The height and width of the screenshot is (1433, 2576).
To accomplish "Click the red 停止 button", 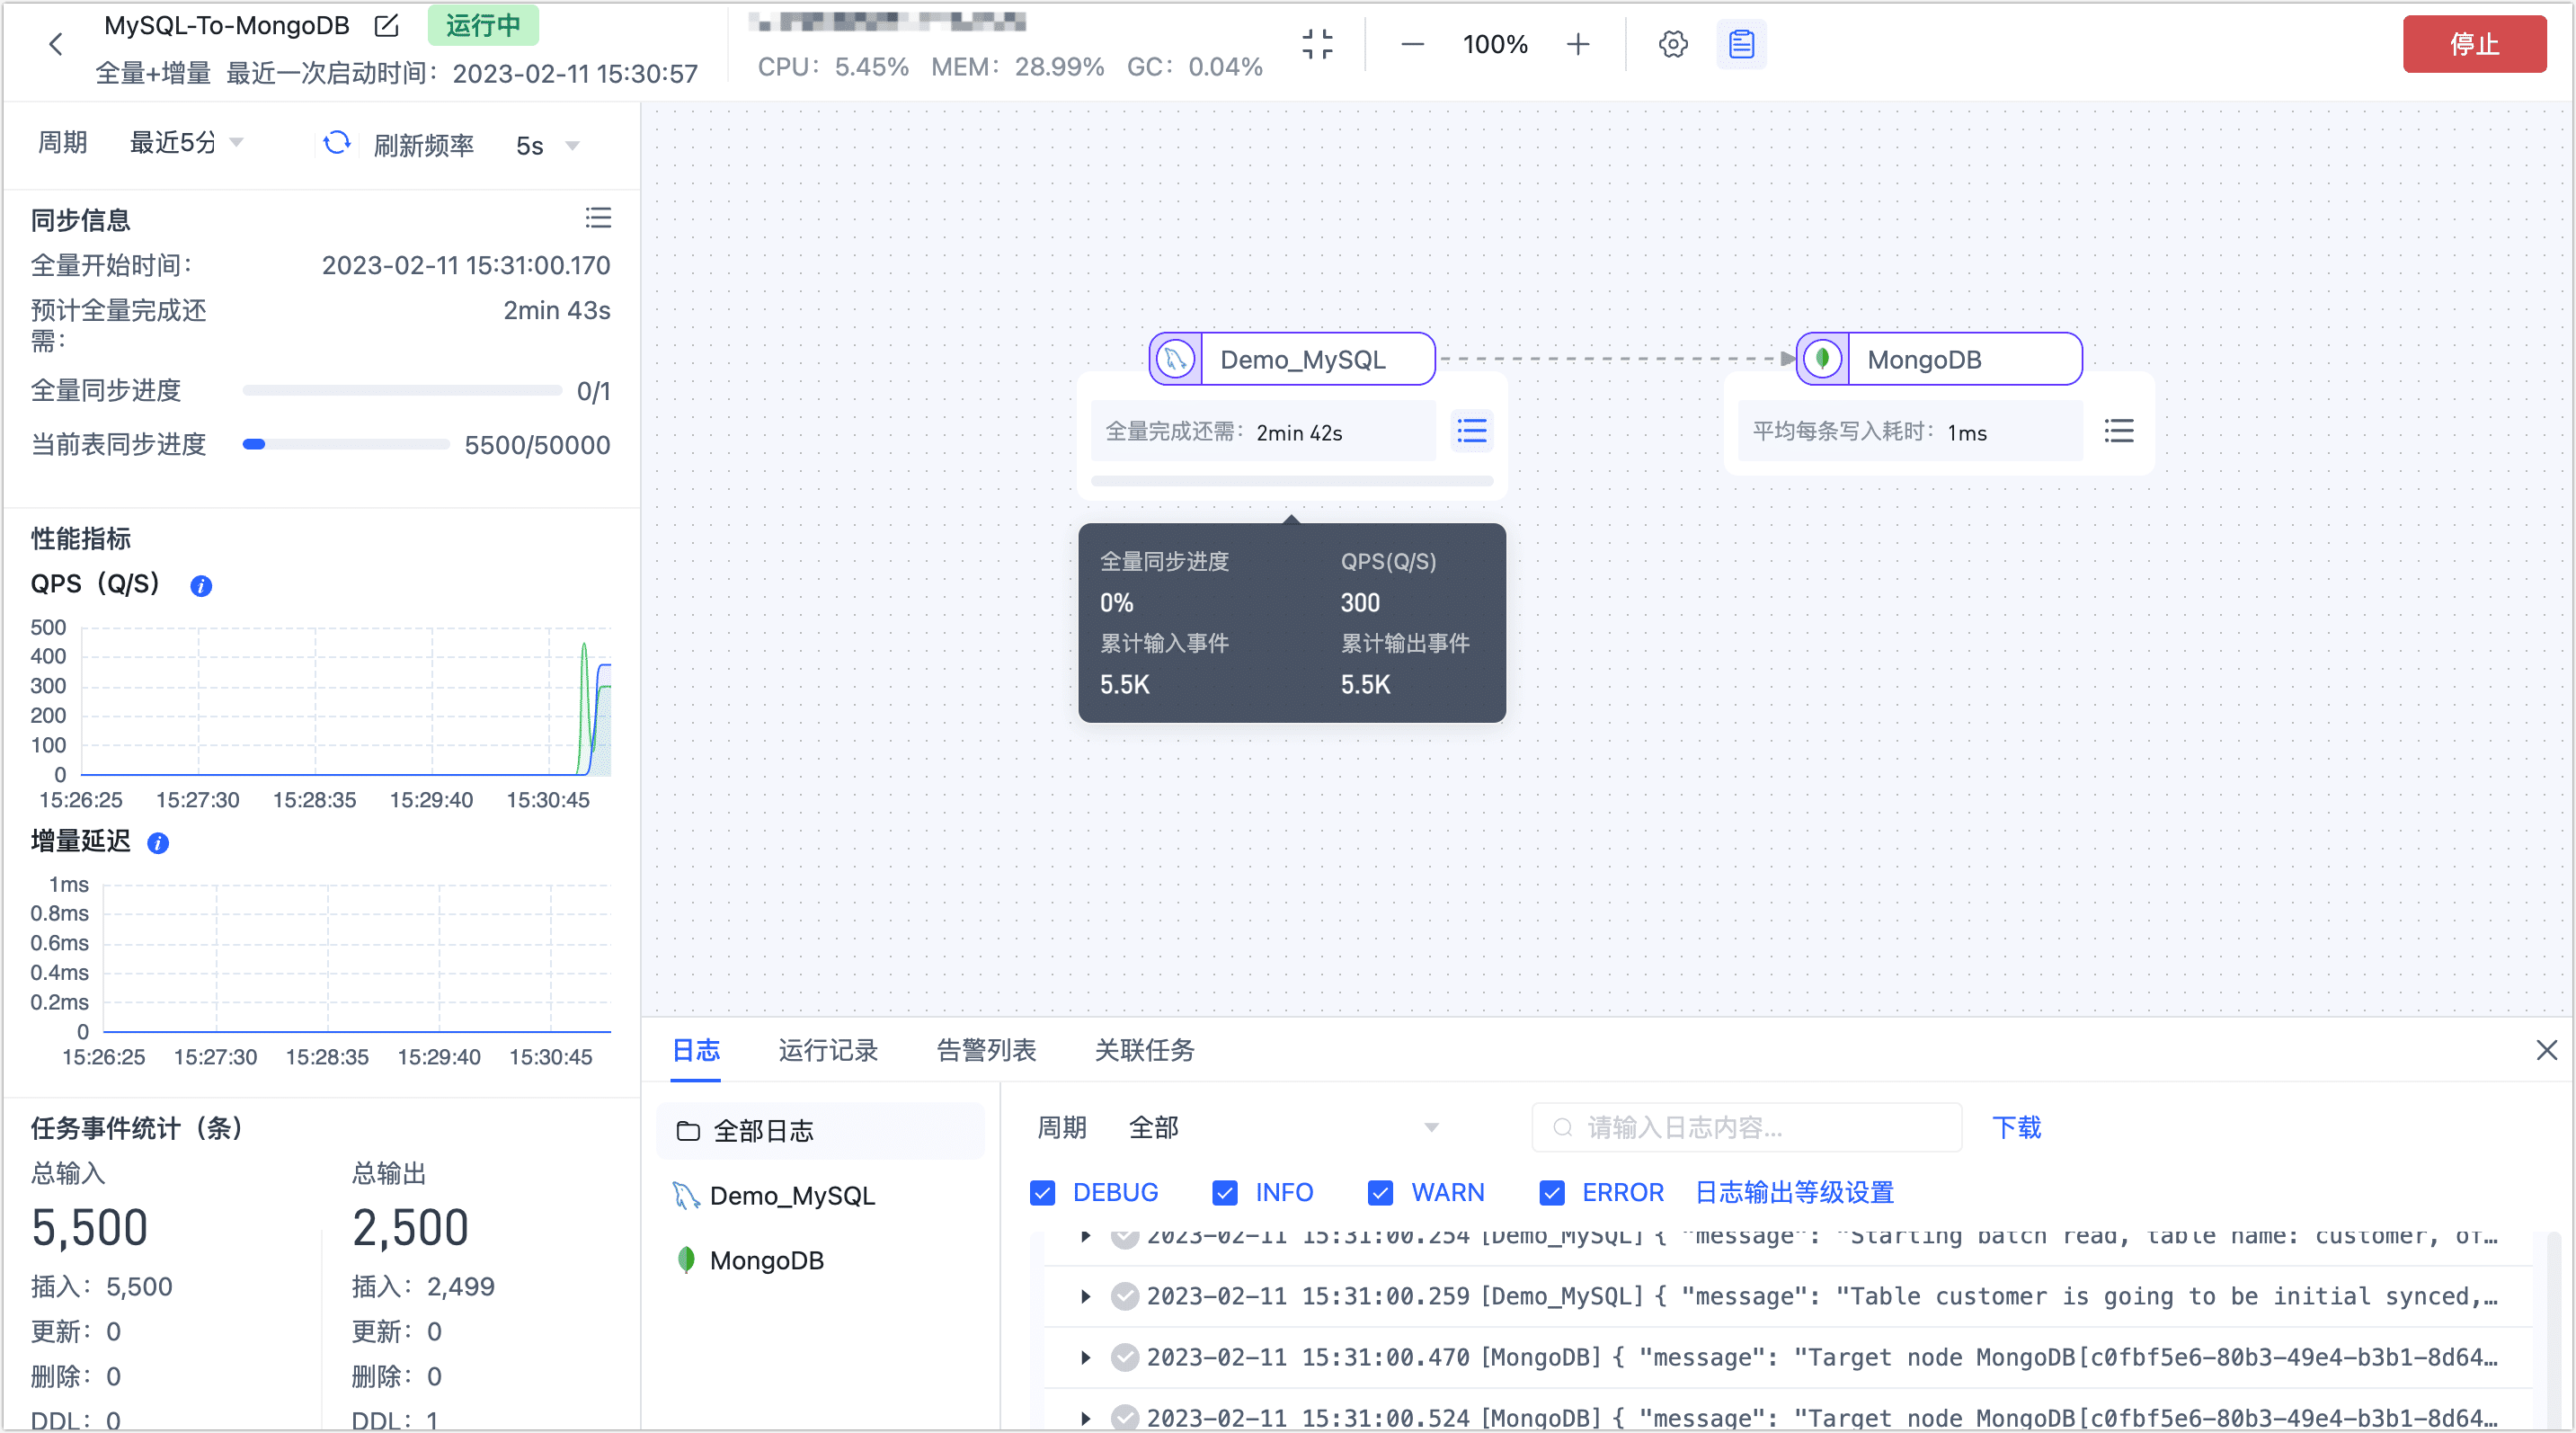I will 2474,44.
